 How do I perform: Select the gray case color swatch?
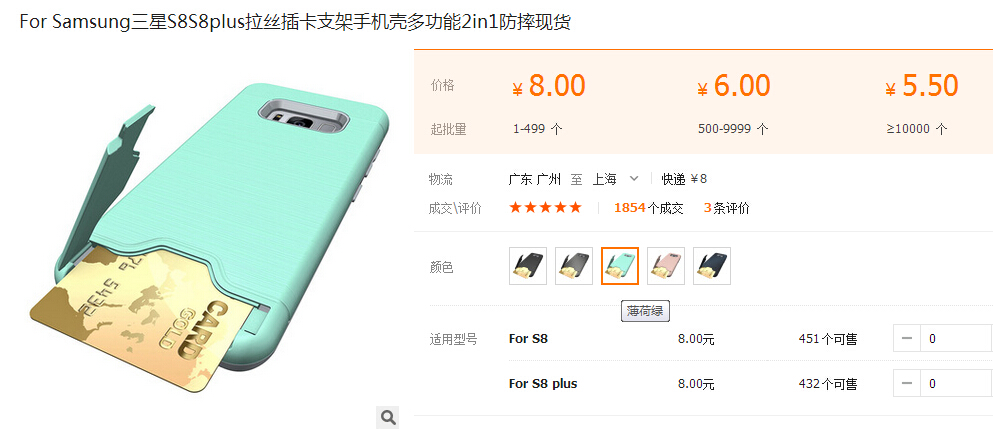click(x=574, y=266)
